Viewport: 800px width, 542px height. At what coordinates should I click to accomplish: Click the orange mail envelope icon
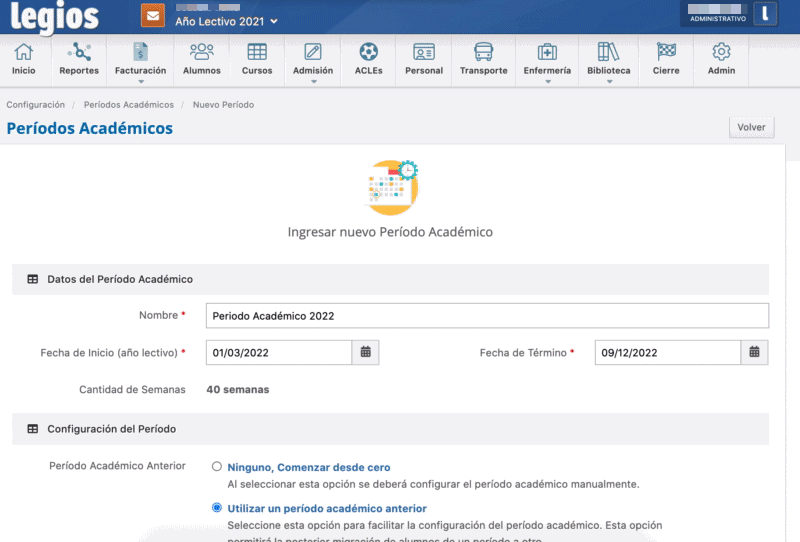coord(153,17)
